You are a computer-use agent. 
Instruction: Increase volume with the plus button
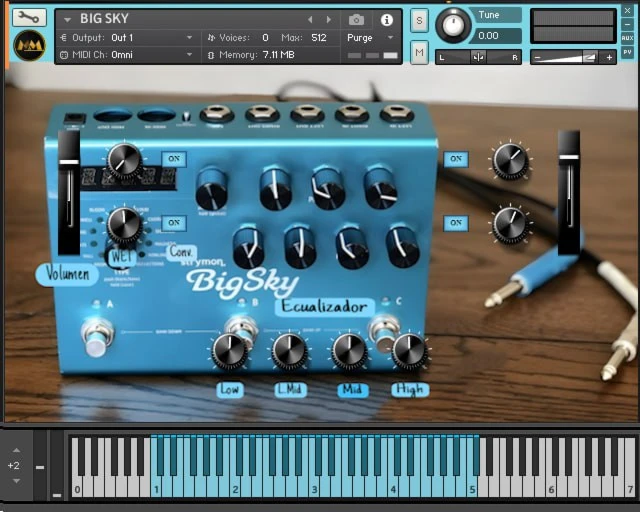click(609, 58)
